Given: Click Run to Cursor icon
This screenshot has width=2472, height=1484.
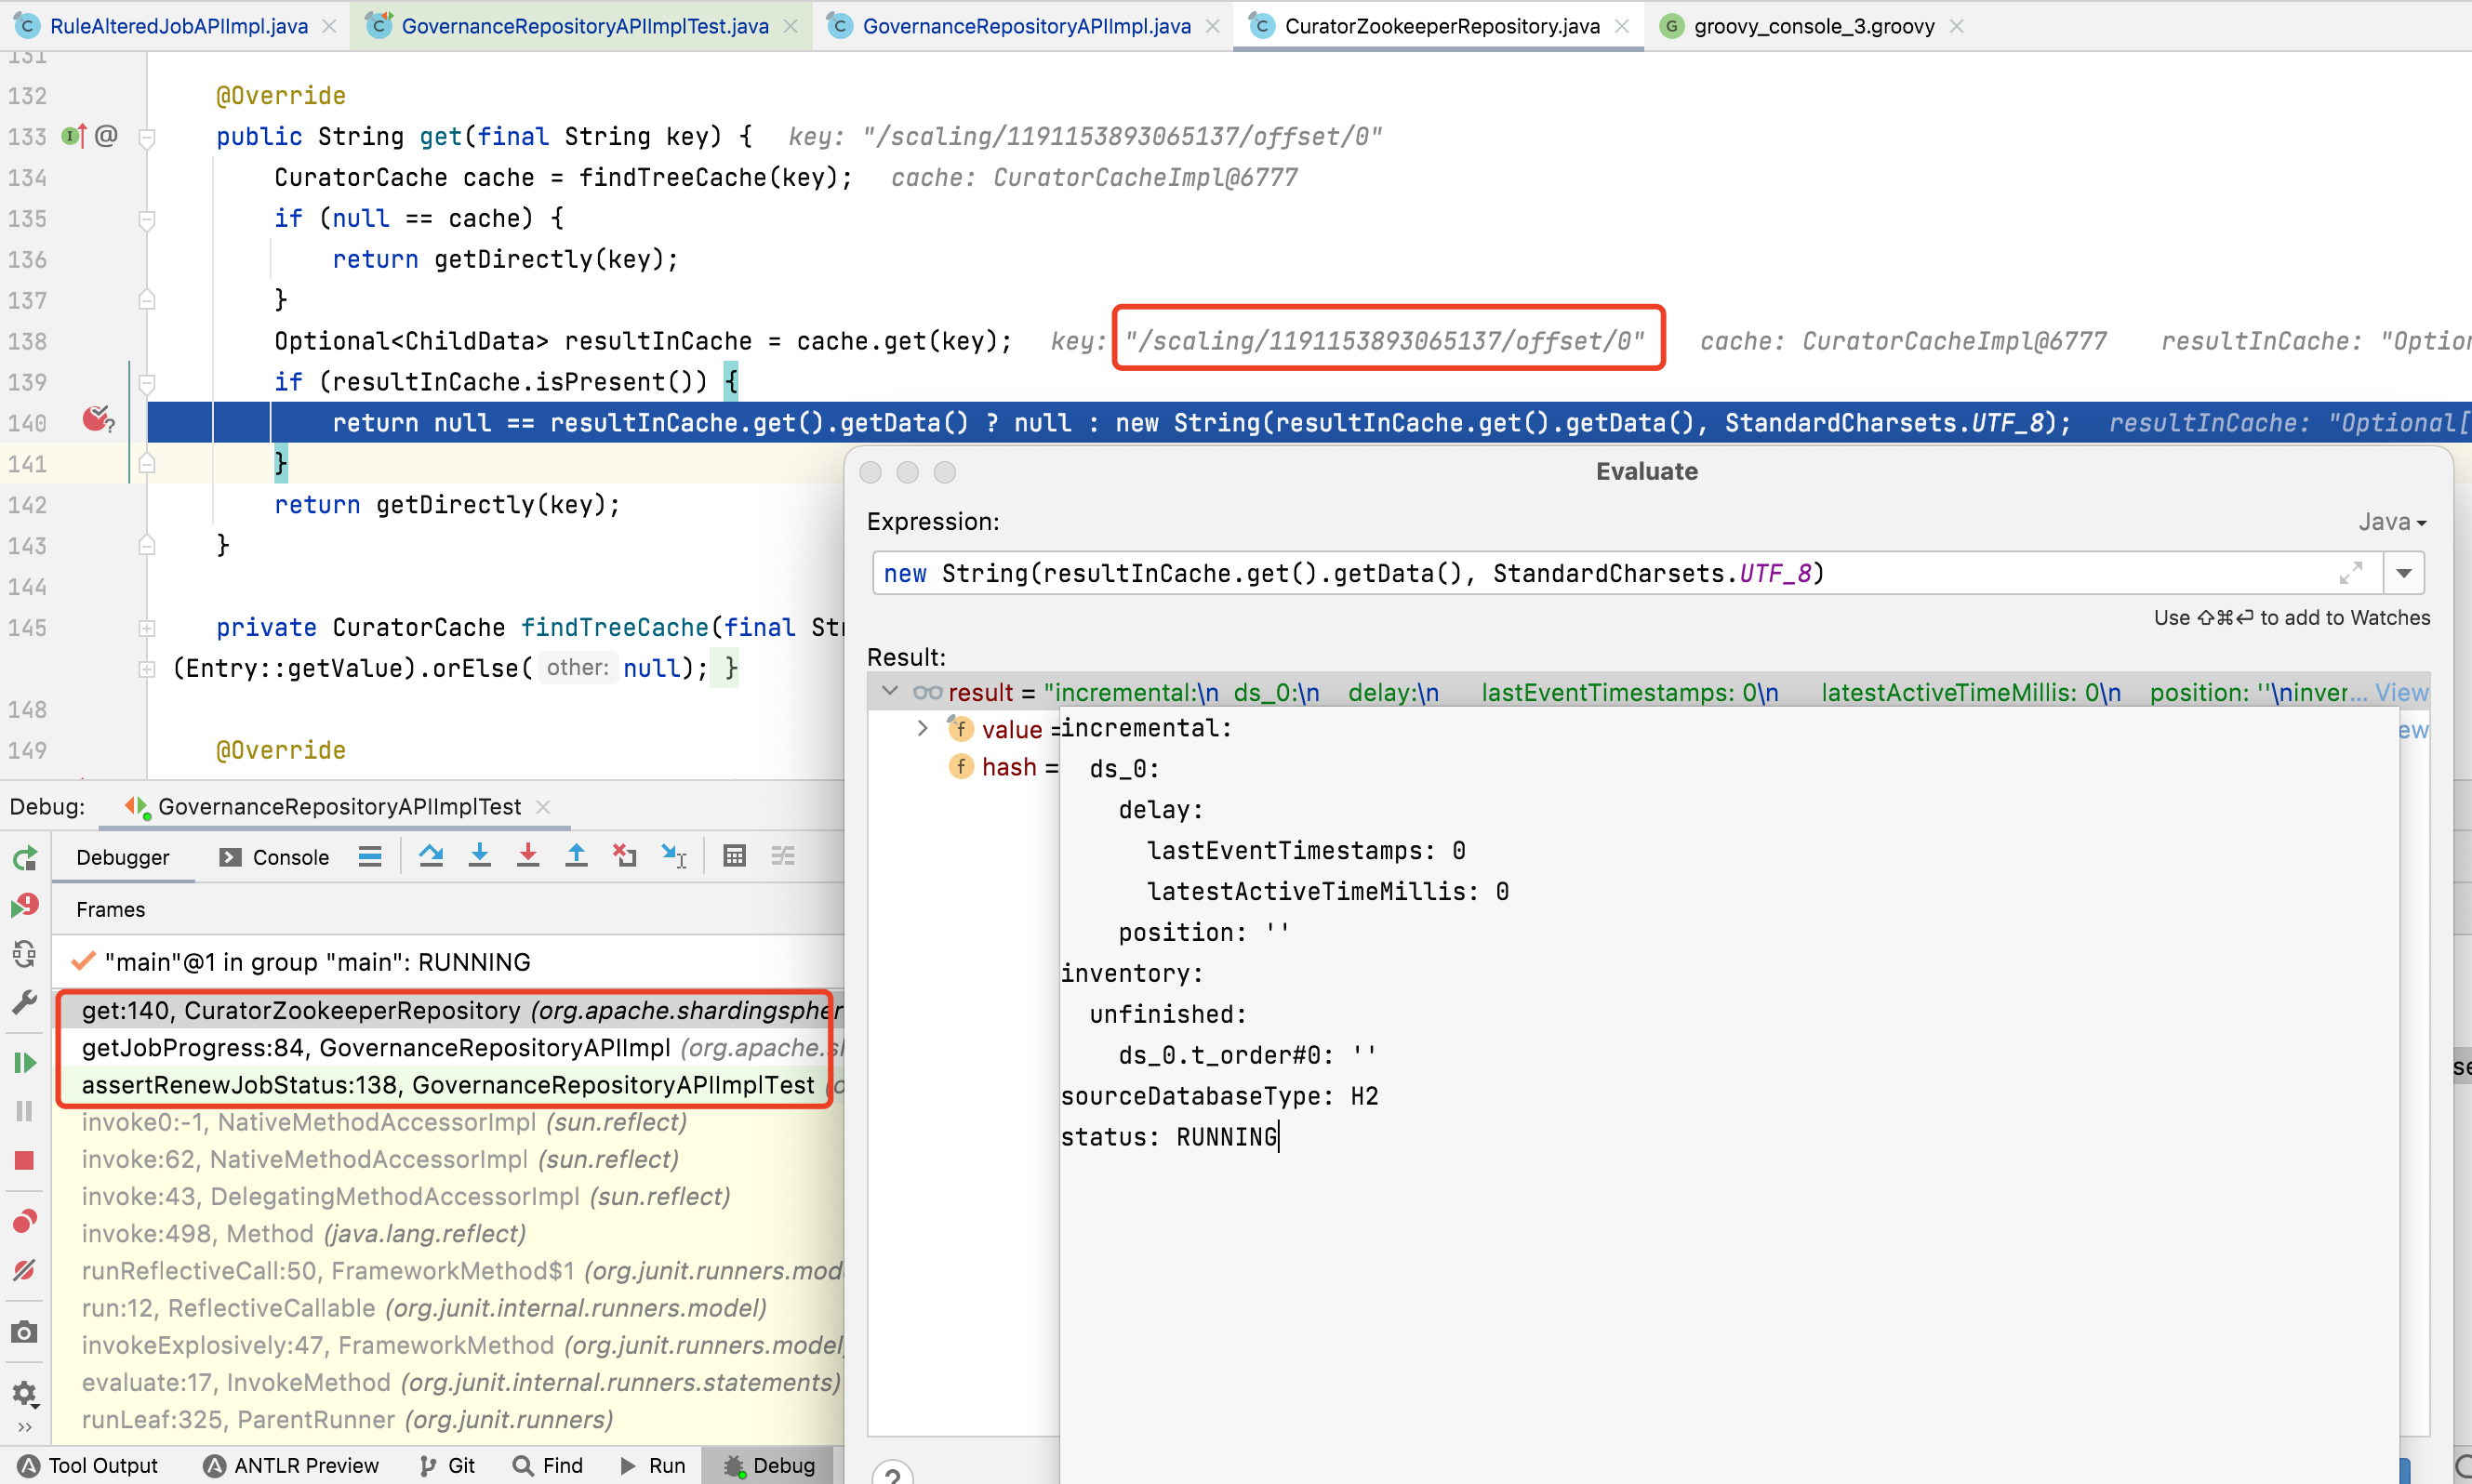Looking at the screenshot, I should pos(674,856).
